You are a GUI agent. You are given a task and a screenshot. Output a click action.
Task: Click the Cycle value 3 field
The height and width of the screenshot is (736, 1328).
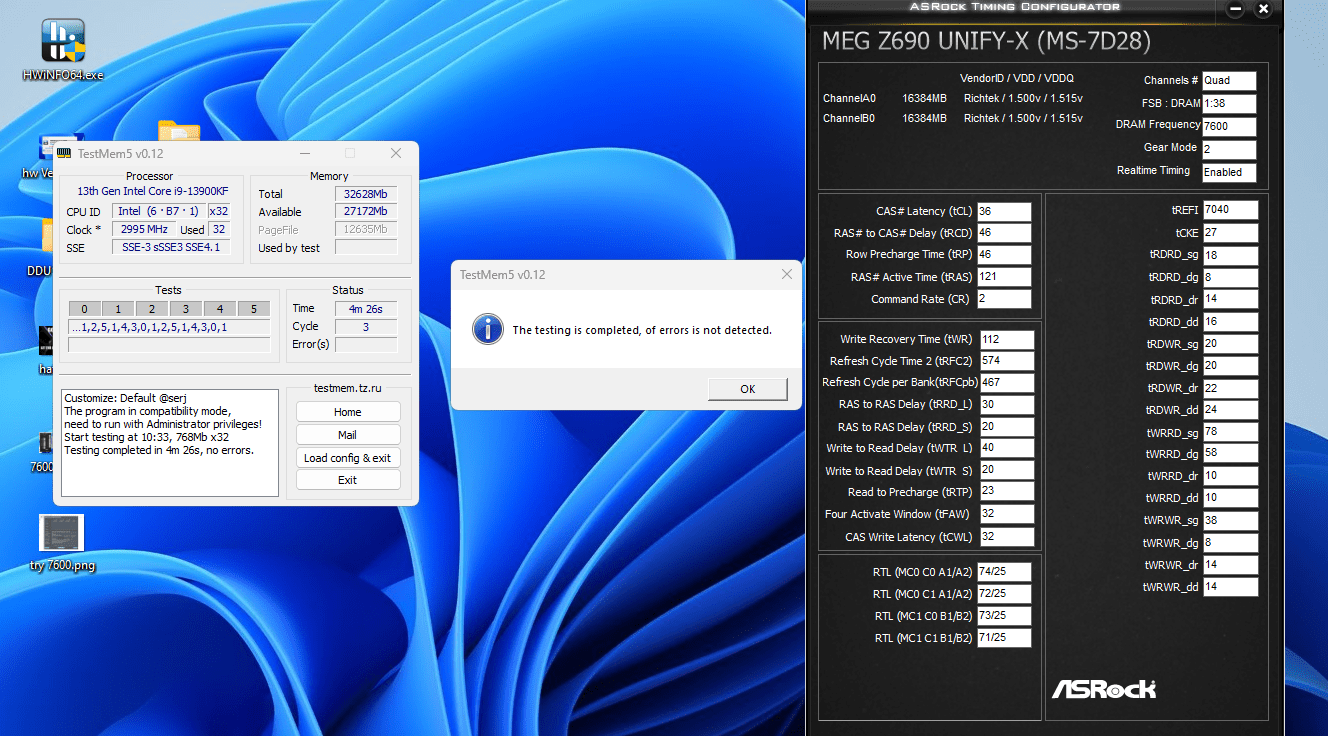pos(366,326)
